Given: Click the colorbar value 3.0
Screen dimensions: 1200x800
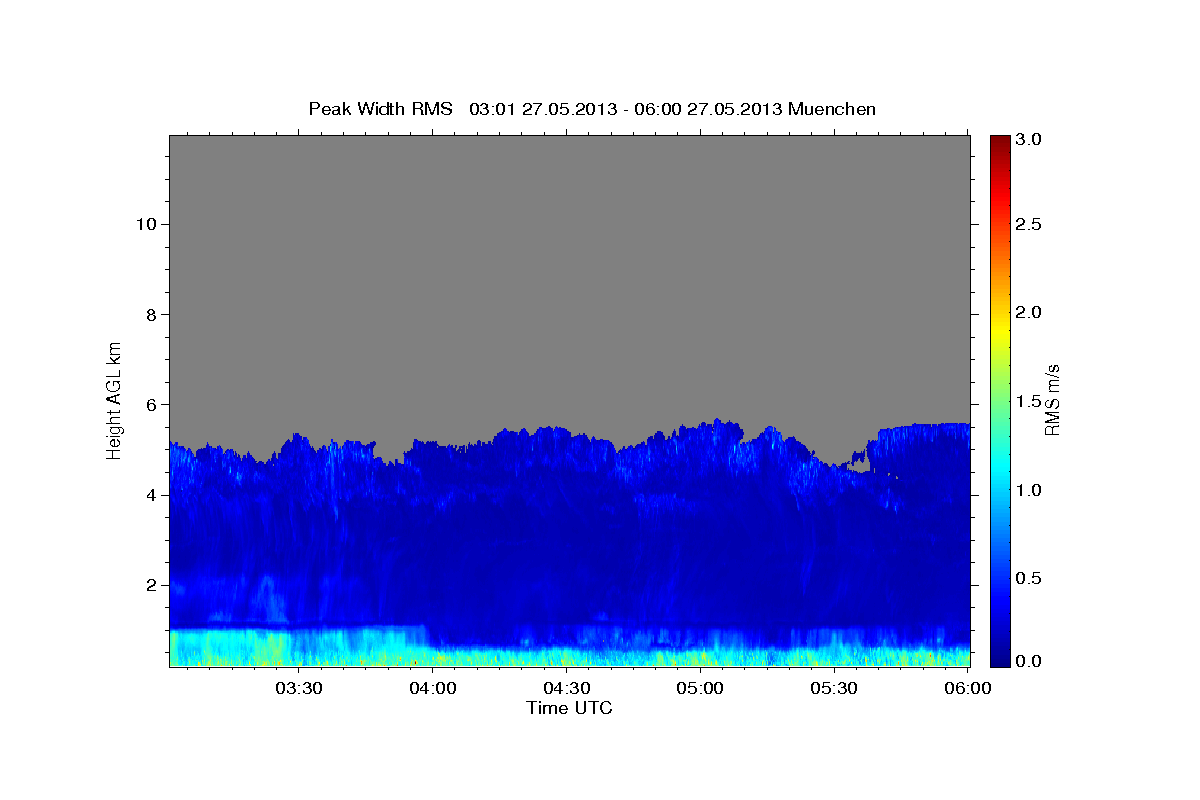Looking at the screenshot, I should (1031, 140).
